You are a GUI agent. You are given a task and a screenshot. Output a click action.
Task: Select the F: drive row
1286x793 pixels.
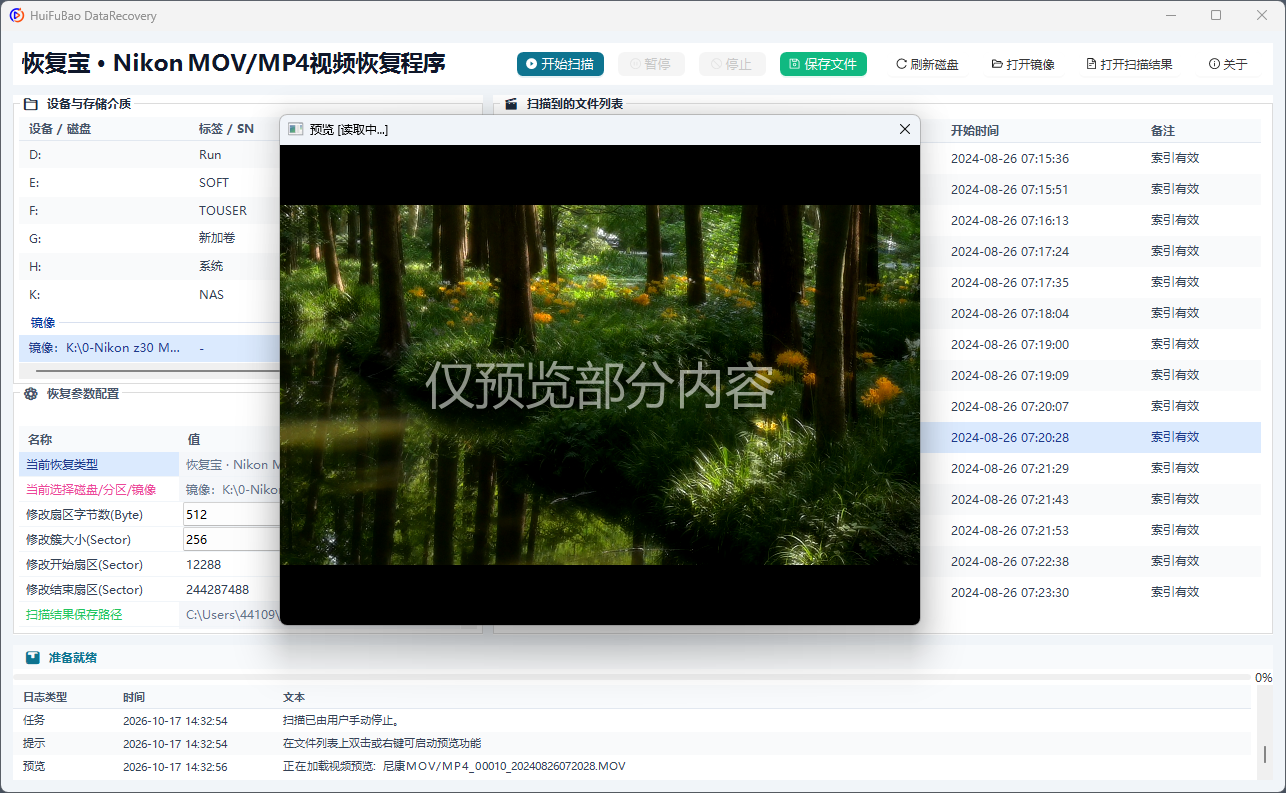click(x=149, y=211)
